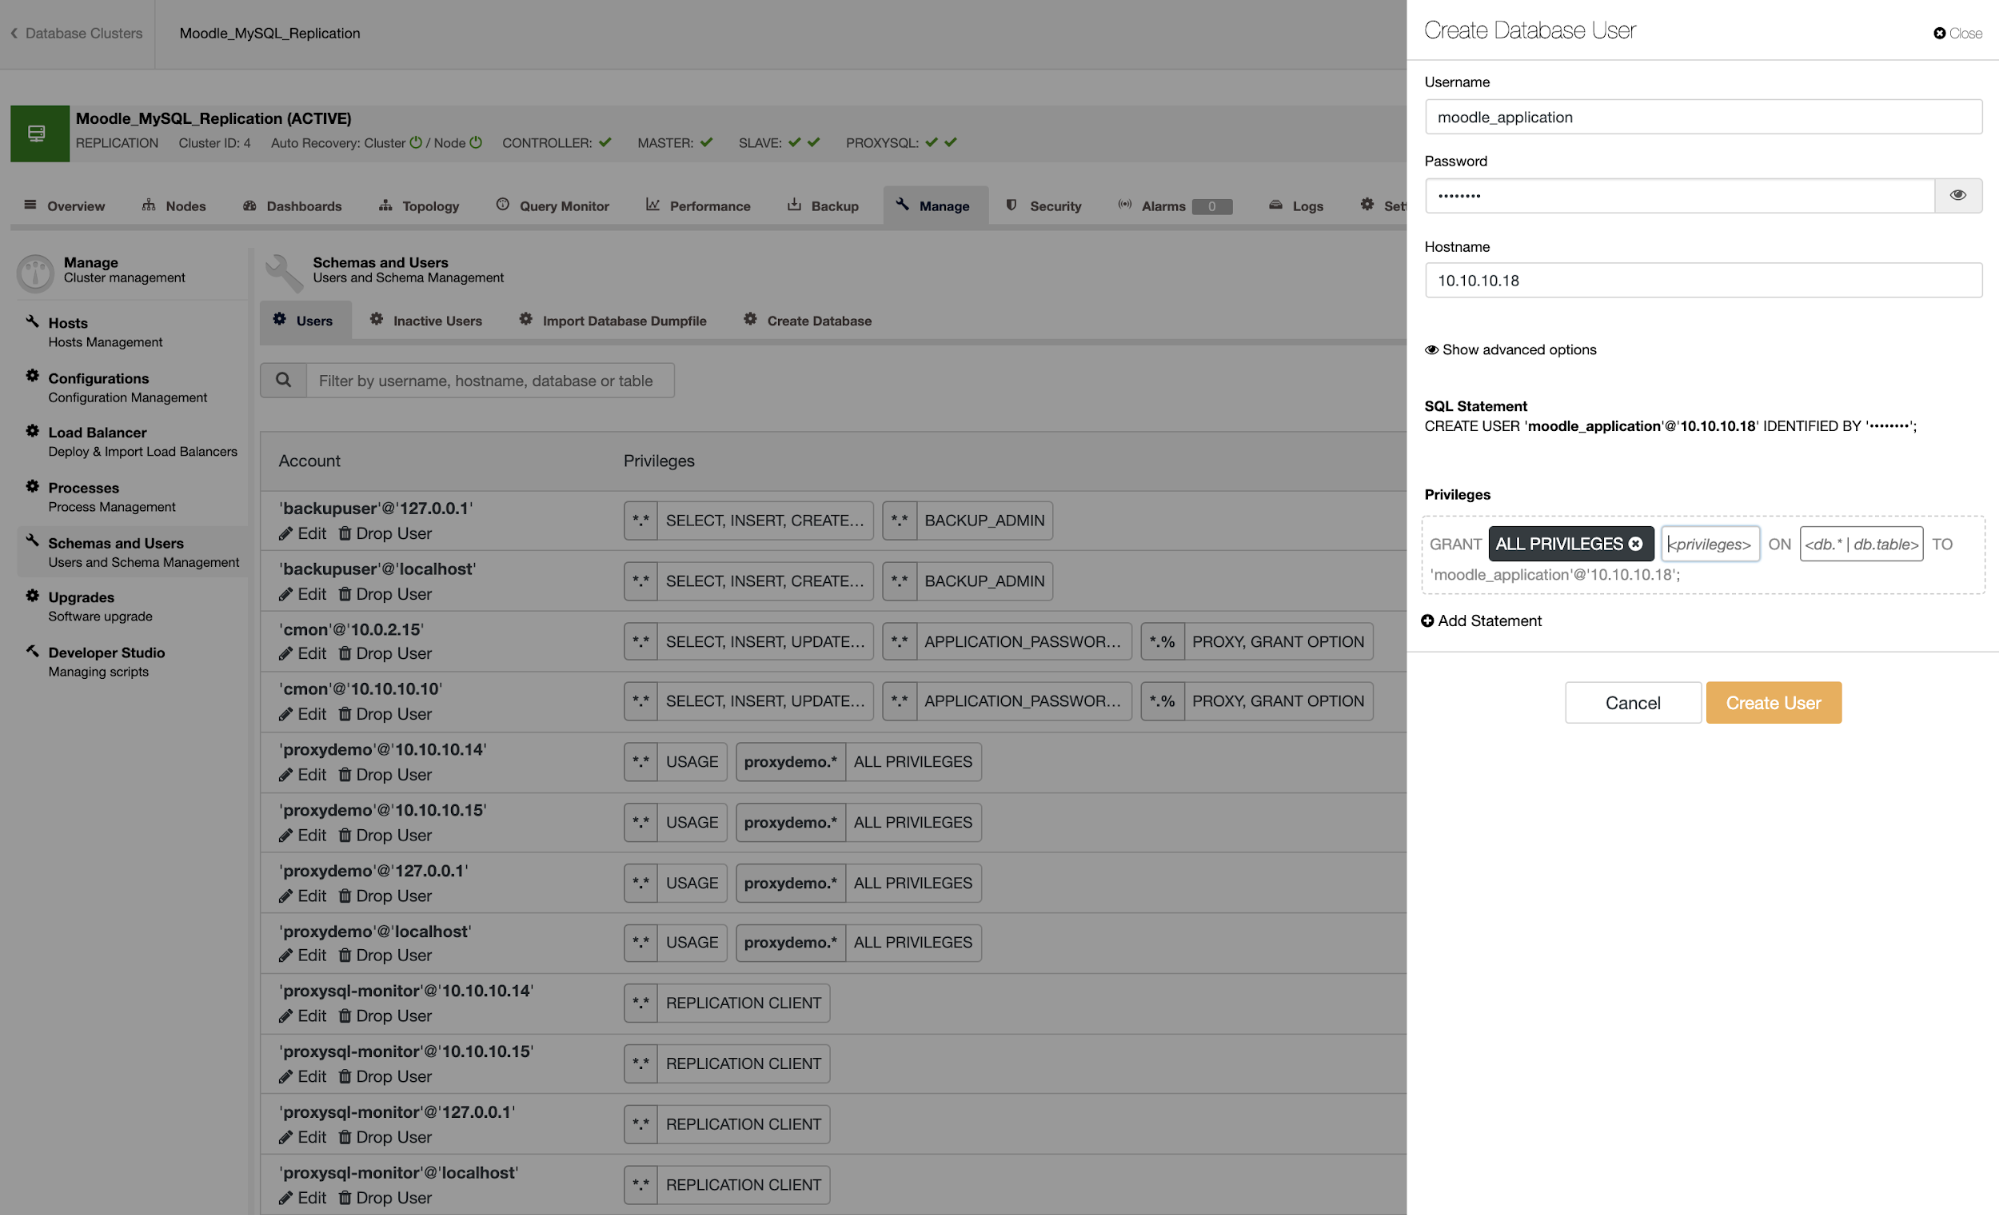Viewport: 1999px width, 1216px height.
Task: Click REPLICATION CLIENT of proxysql-monitor@localhost
Action: [743, 1185]
